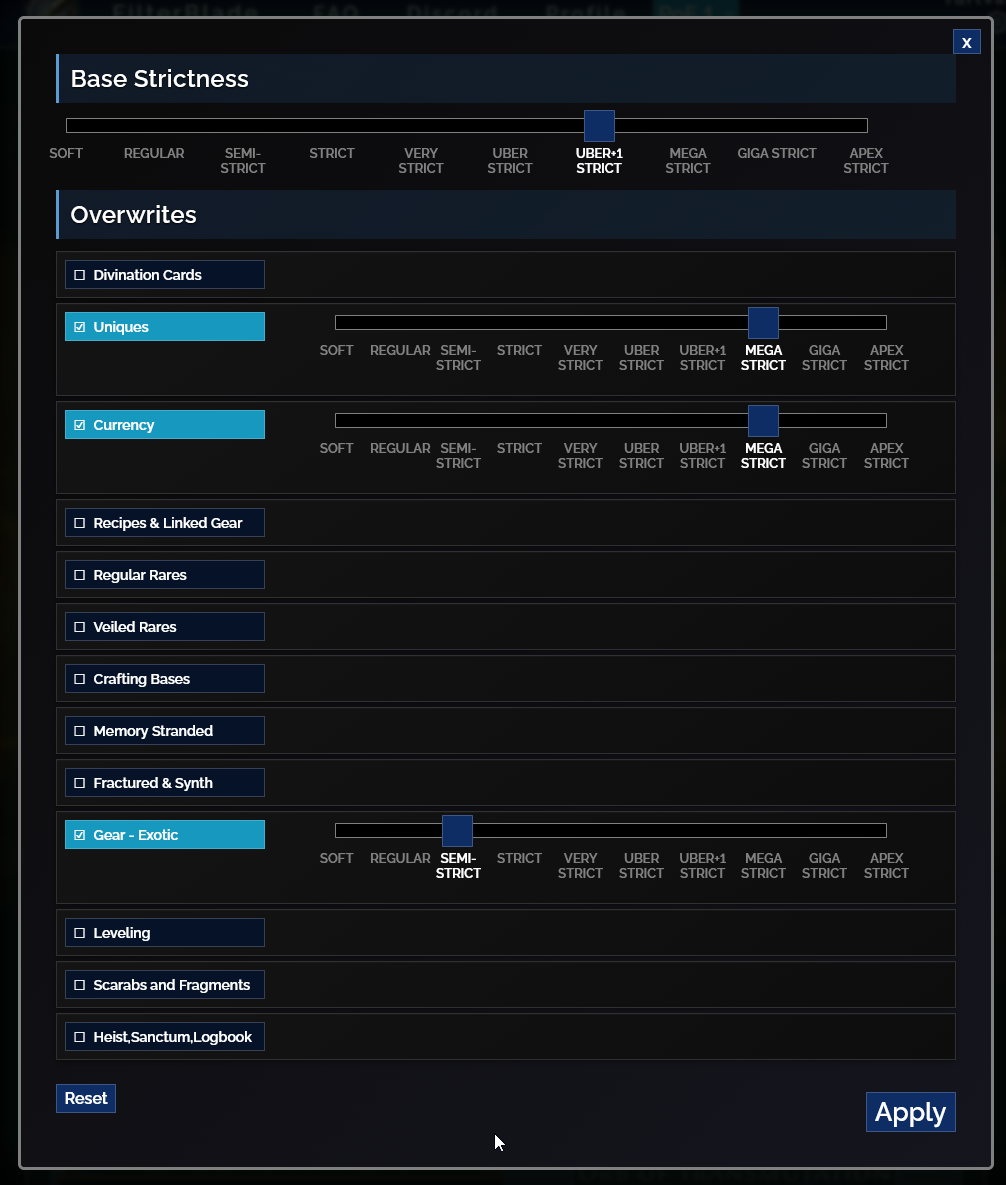Close the strictness dialog with X
Image resolution: width=1006 pixels, height=1185 pixels.
coord(966,42)
